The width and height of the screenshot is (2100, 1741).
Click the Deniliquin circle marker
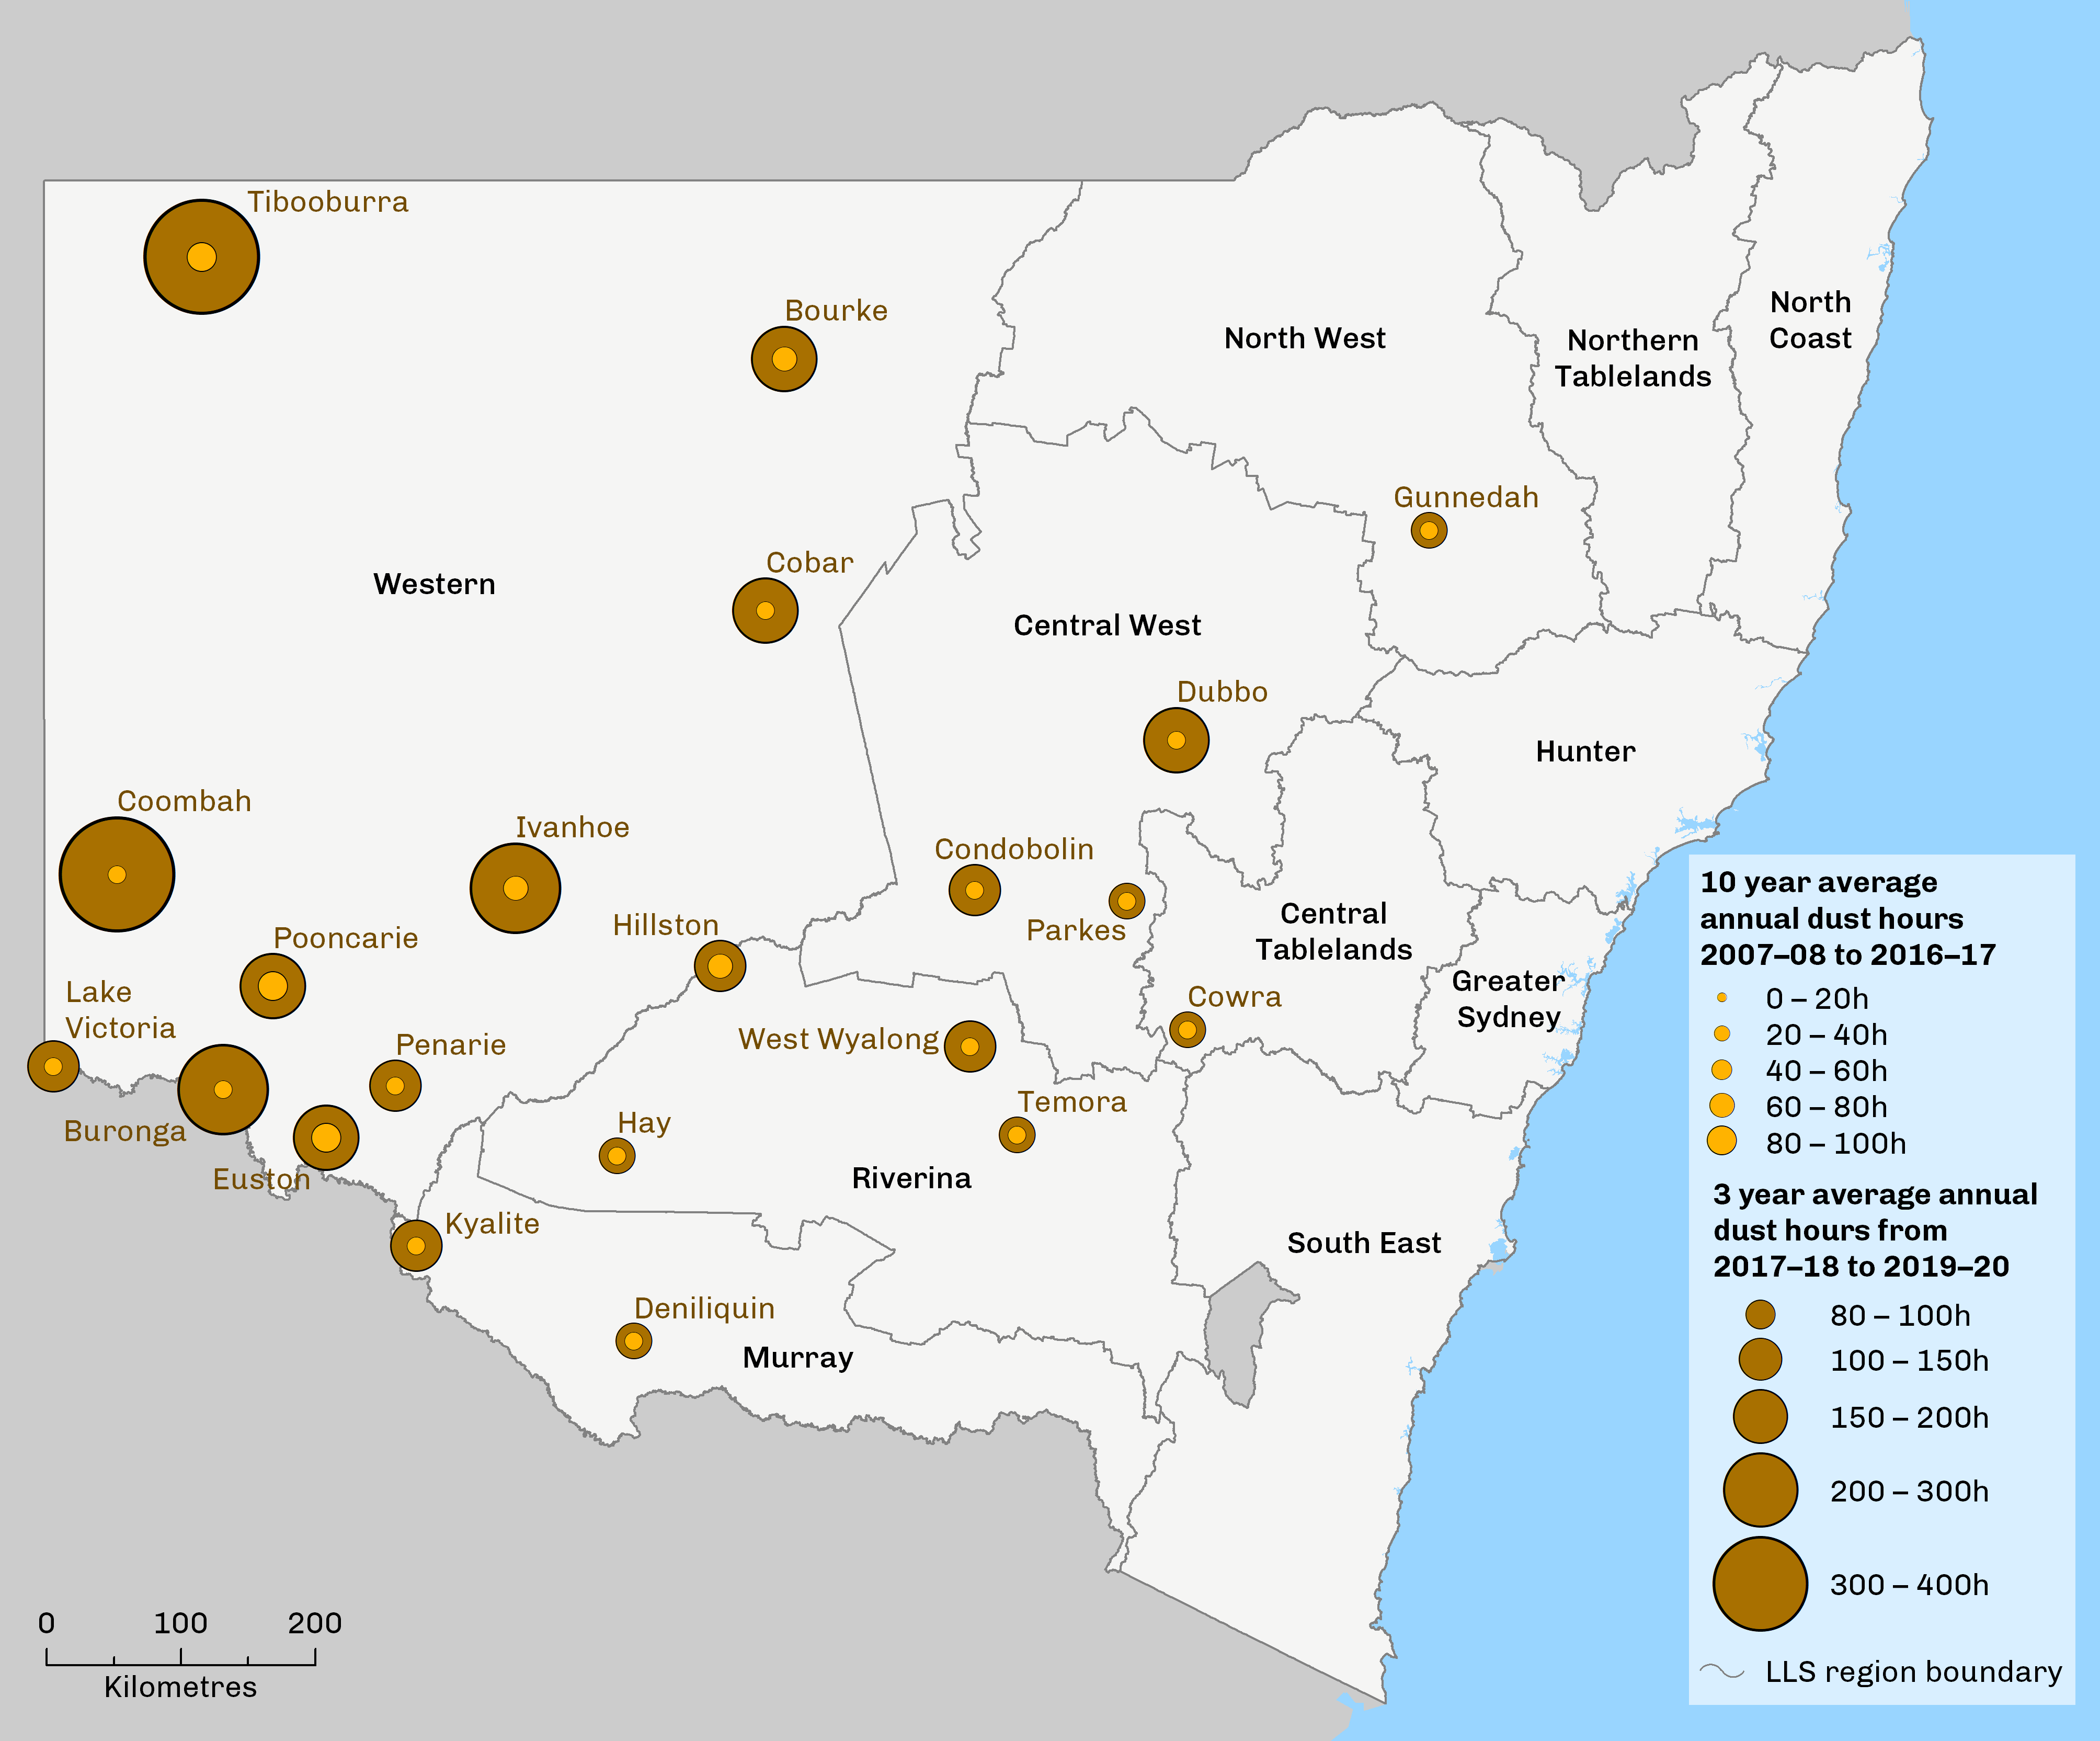tap(634, 1340)
